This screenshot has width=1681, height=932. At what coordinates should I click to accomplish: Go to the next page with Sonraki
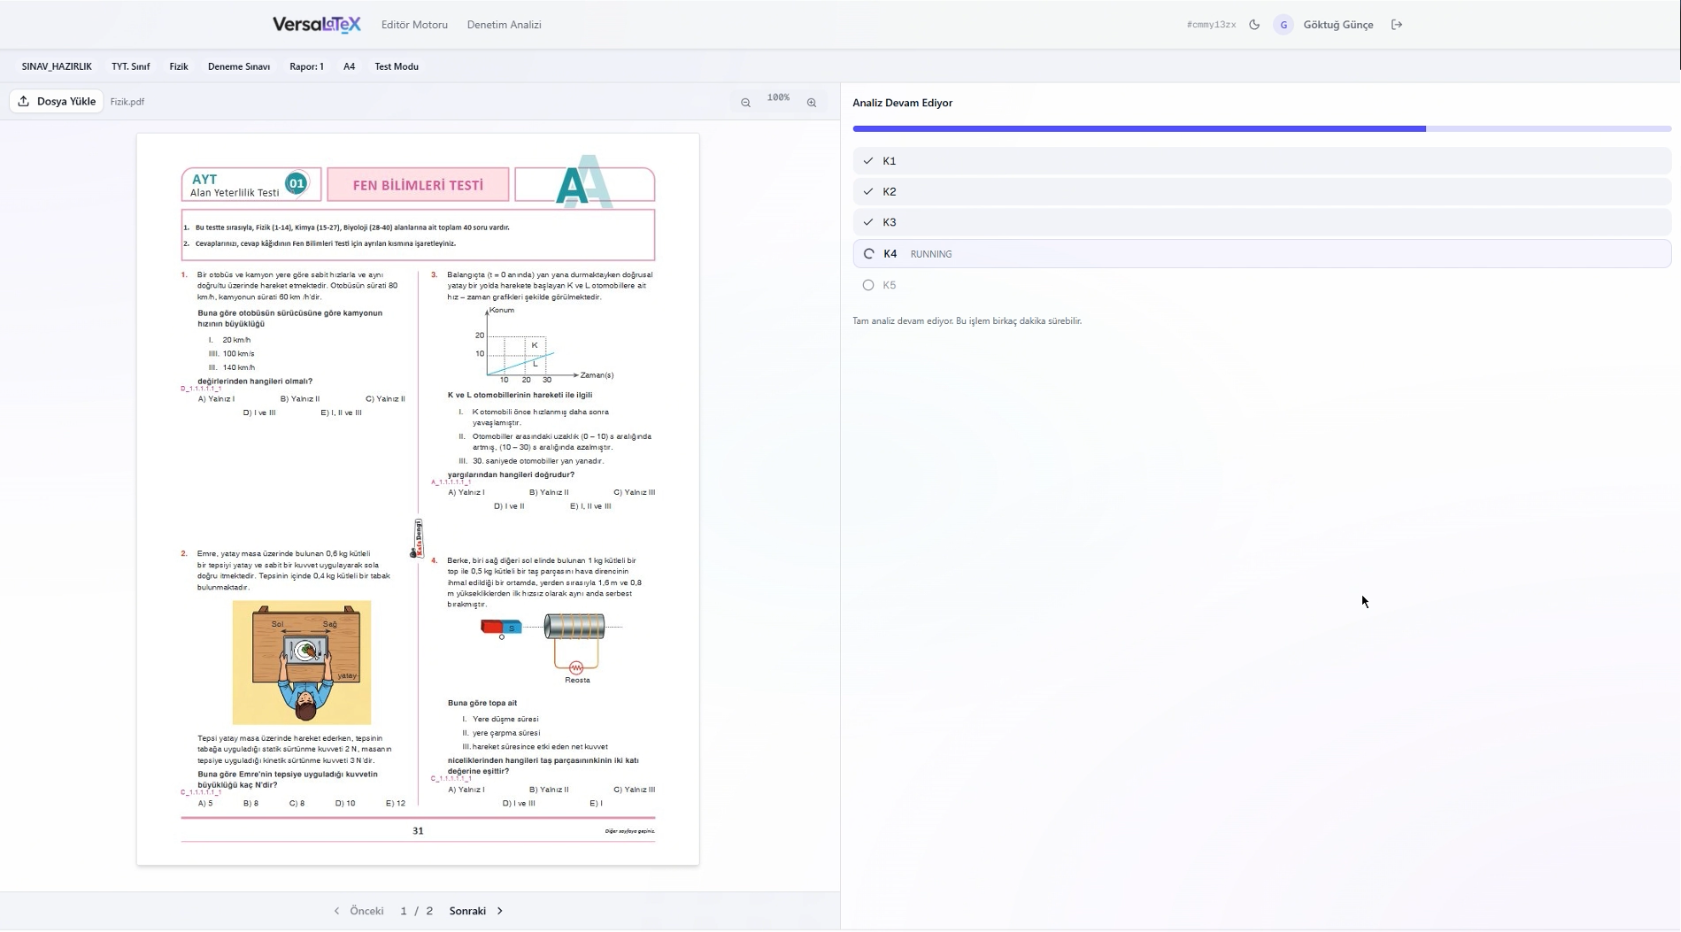point(476,911)
